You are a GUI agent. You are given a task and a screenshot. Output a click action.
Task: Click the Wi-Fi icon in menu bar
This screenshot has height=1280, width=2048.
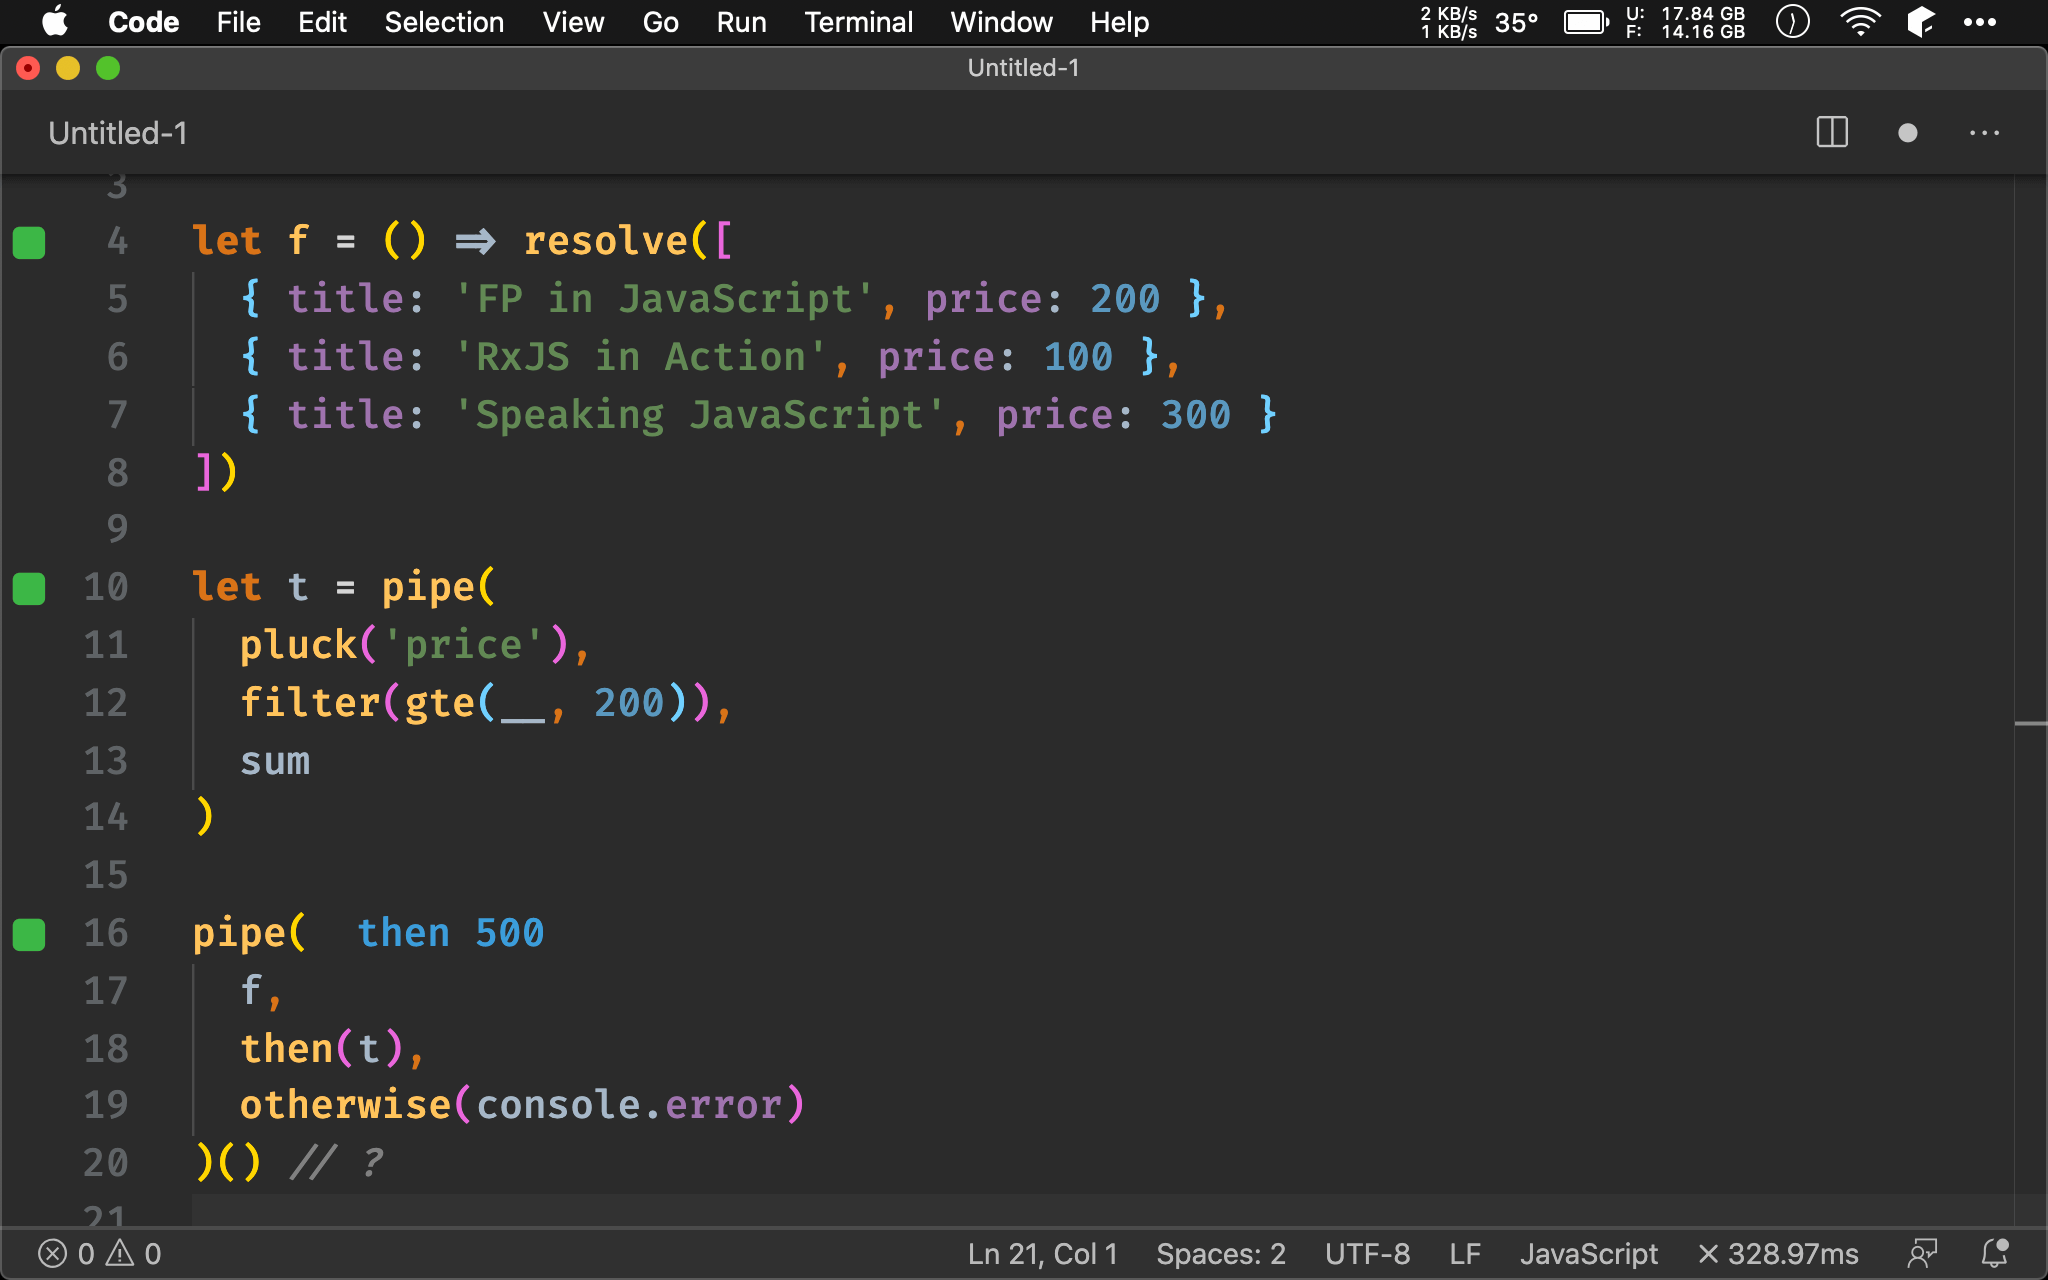(1860, 22)
